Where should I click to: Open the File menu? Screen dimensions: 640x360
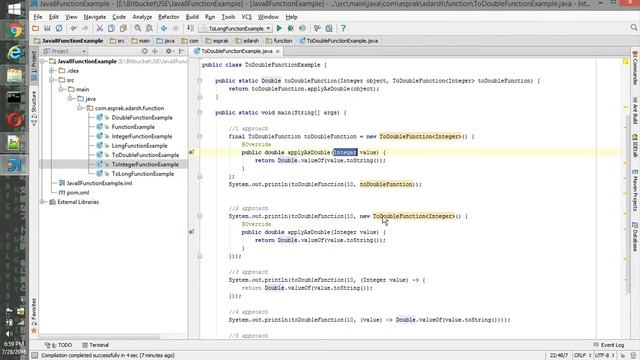pos(38,17)
